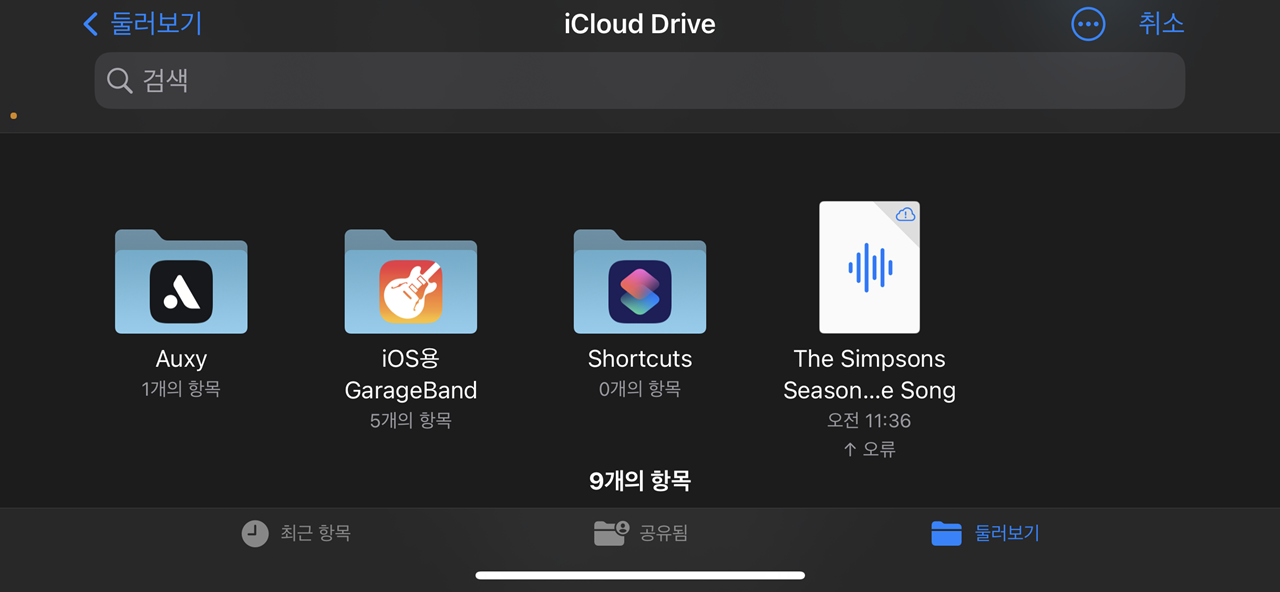Tap the iCloud error badge on audio file

point(906,214)
